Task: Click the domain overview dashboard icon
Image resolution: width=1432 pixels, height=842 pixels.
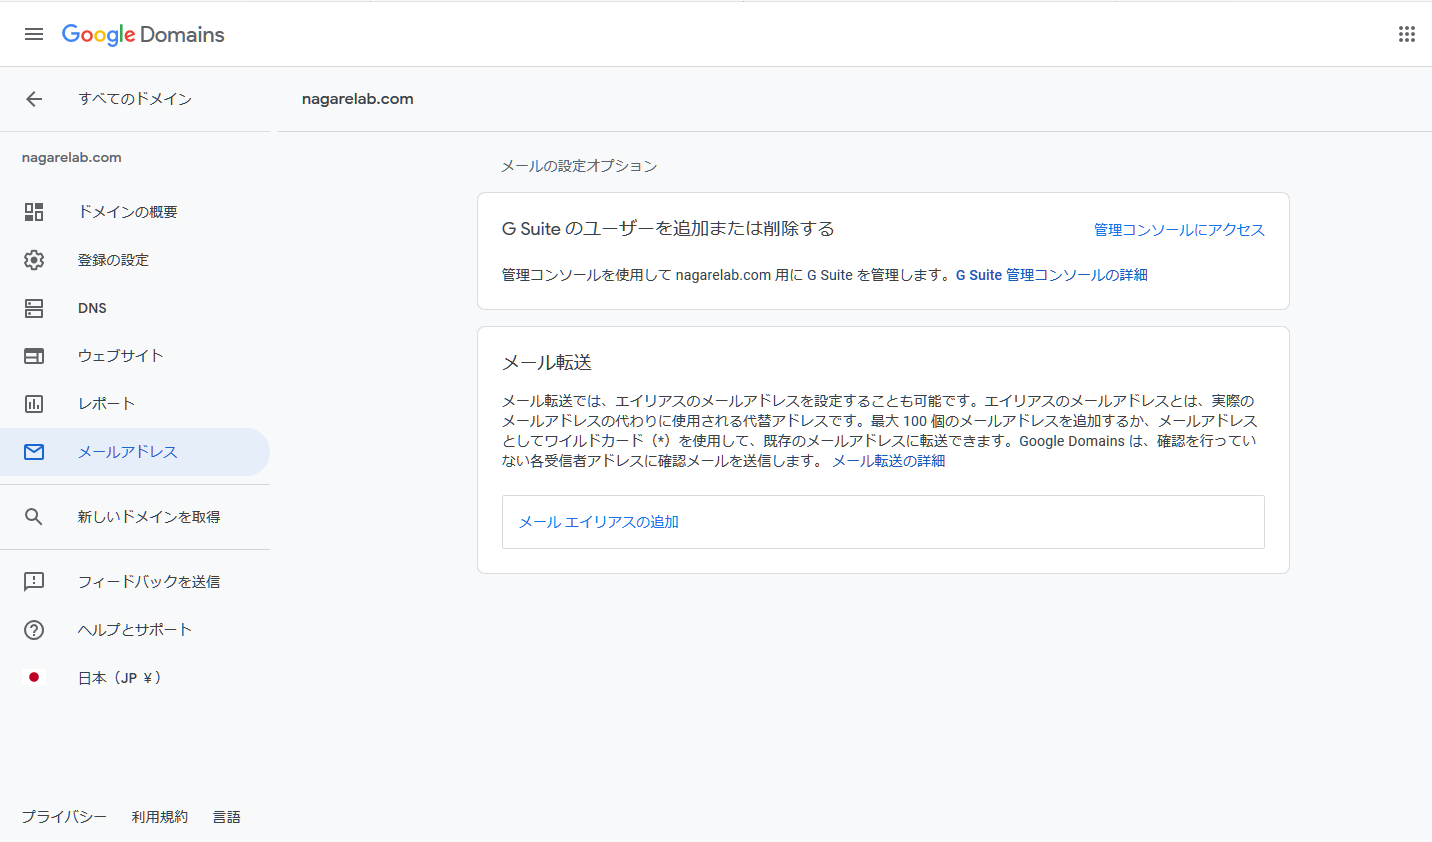Action: (34, 212)
